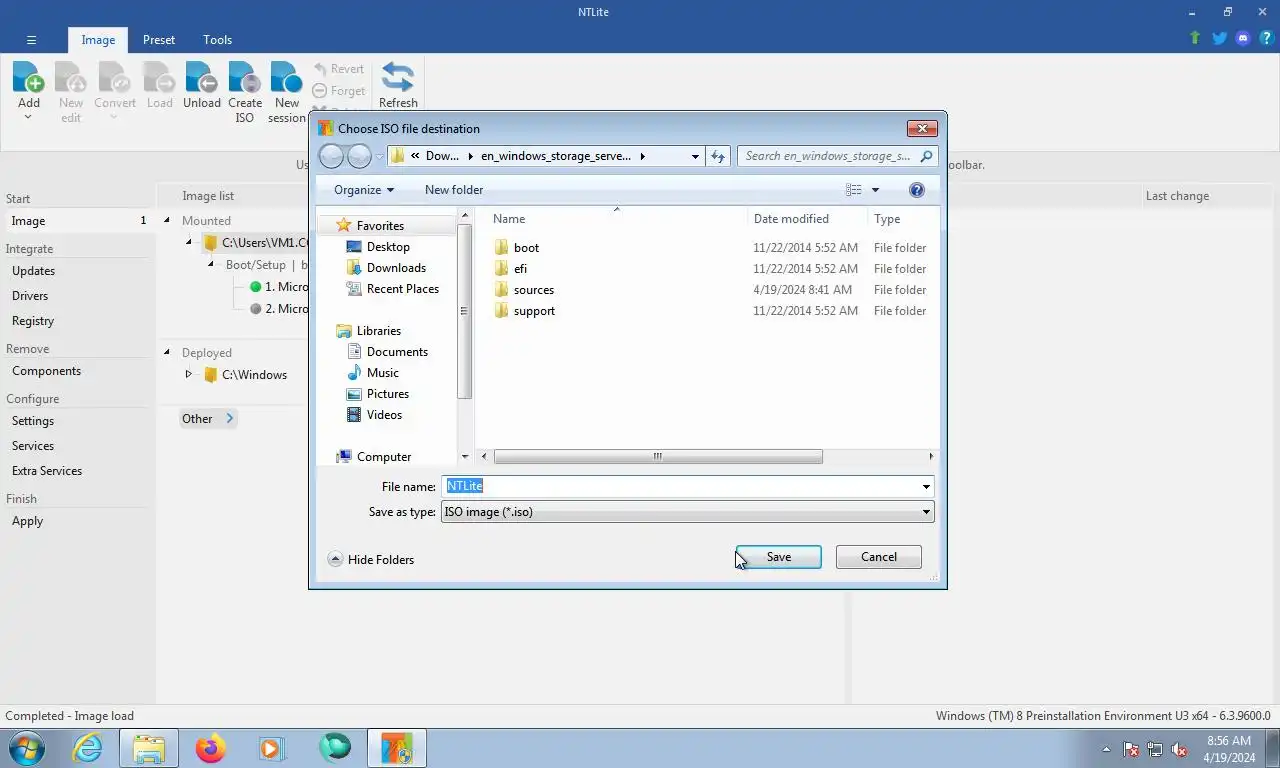Switch to the Tools ribbon tab
The width and height of the screenshot is (1280, 768).
217,40
